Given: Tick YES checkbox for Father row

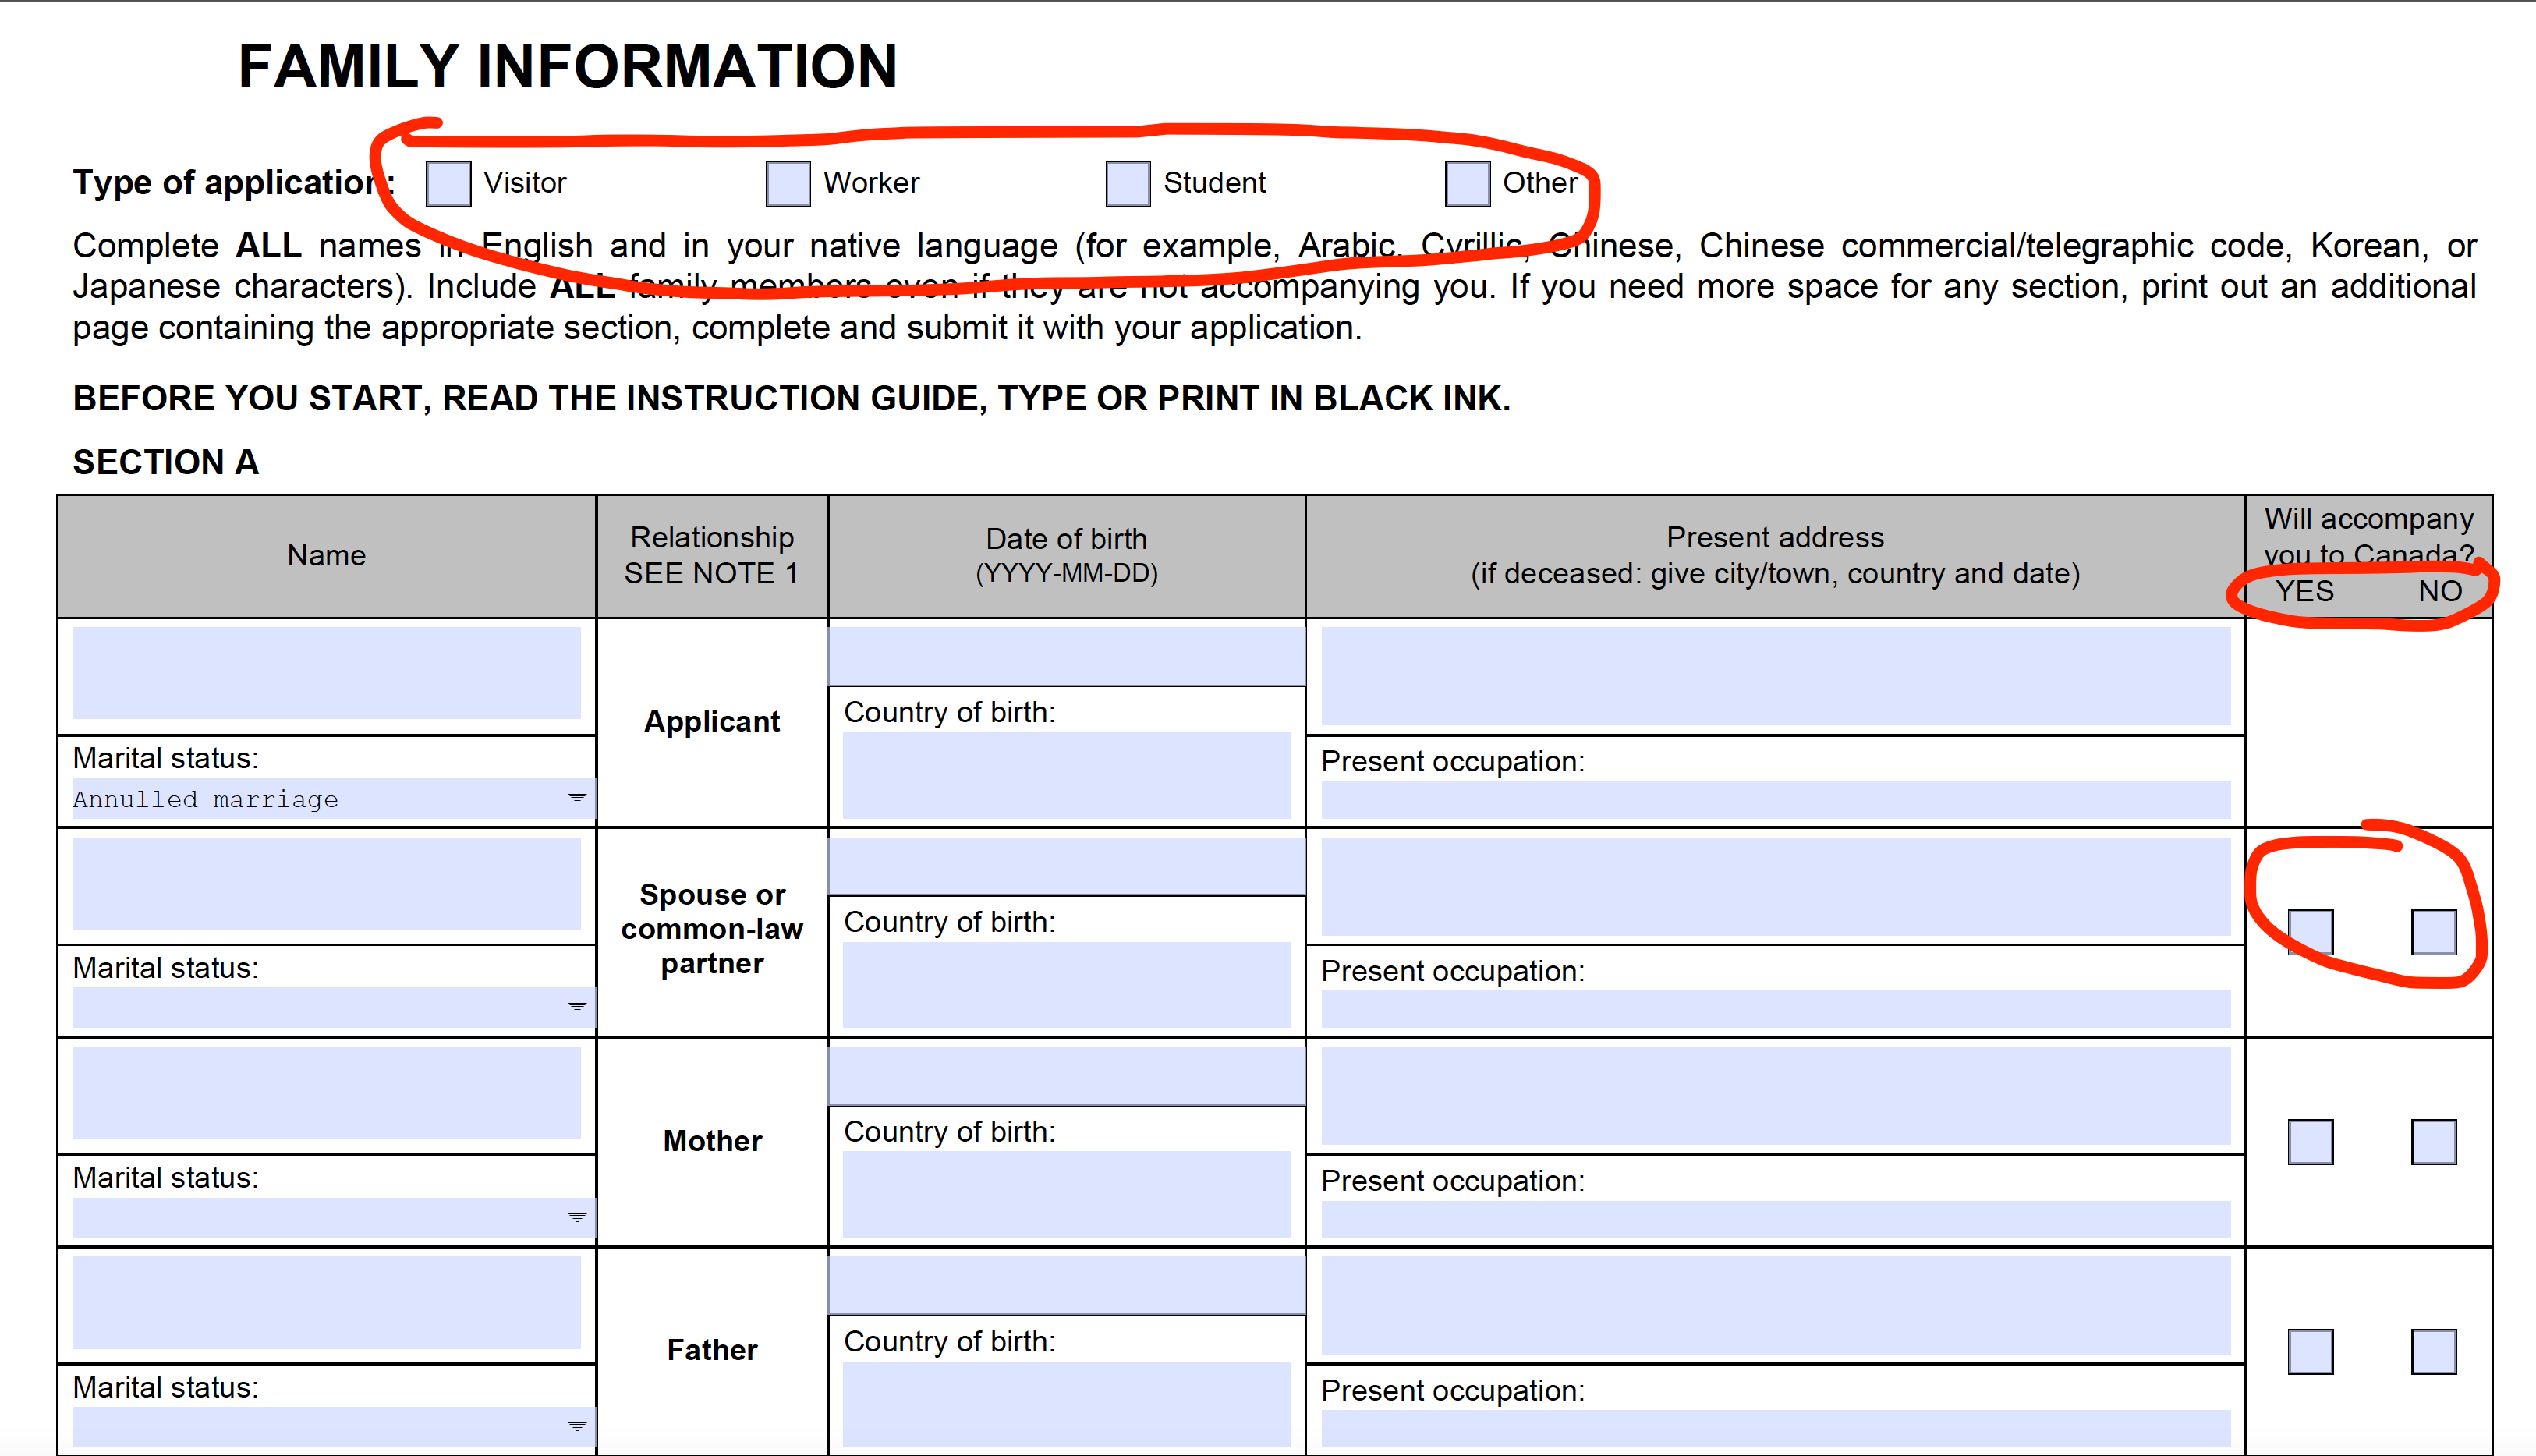Looking at the screenshot, I should click(2310, 1352).
